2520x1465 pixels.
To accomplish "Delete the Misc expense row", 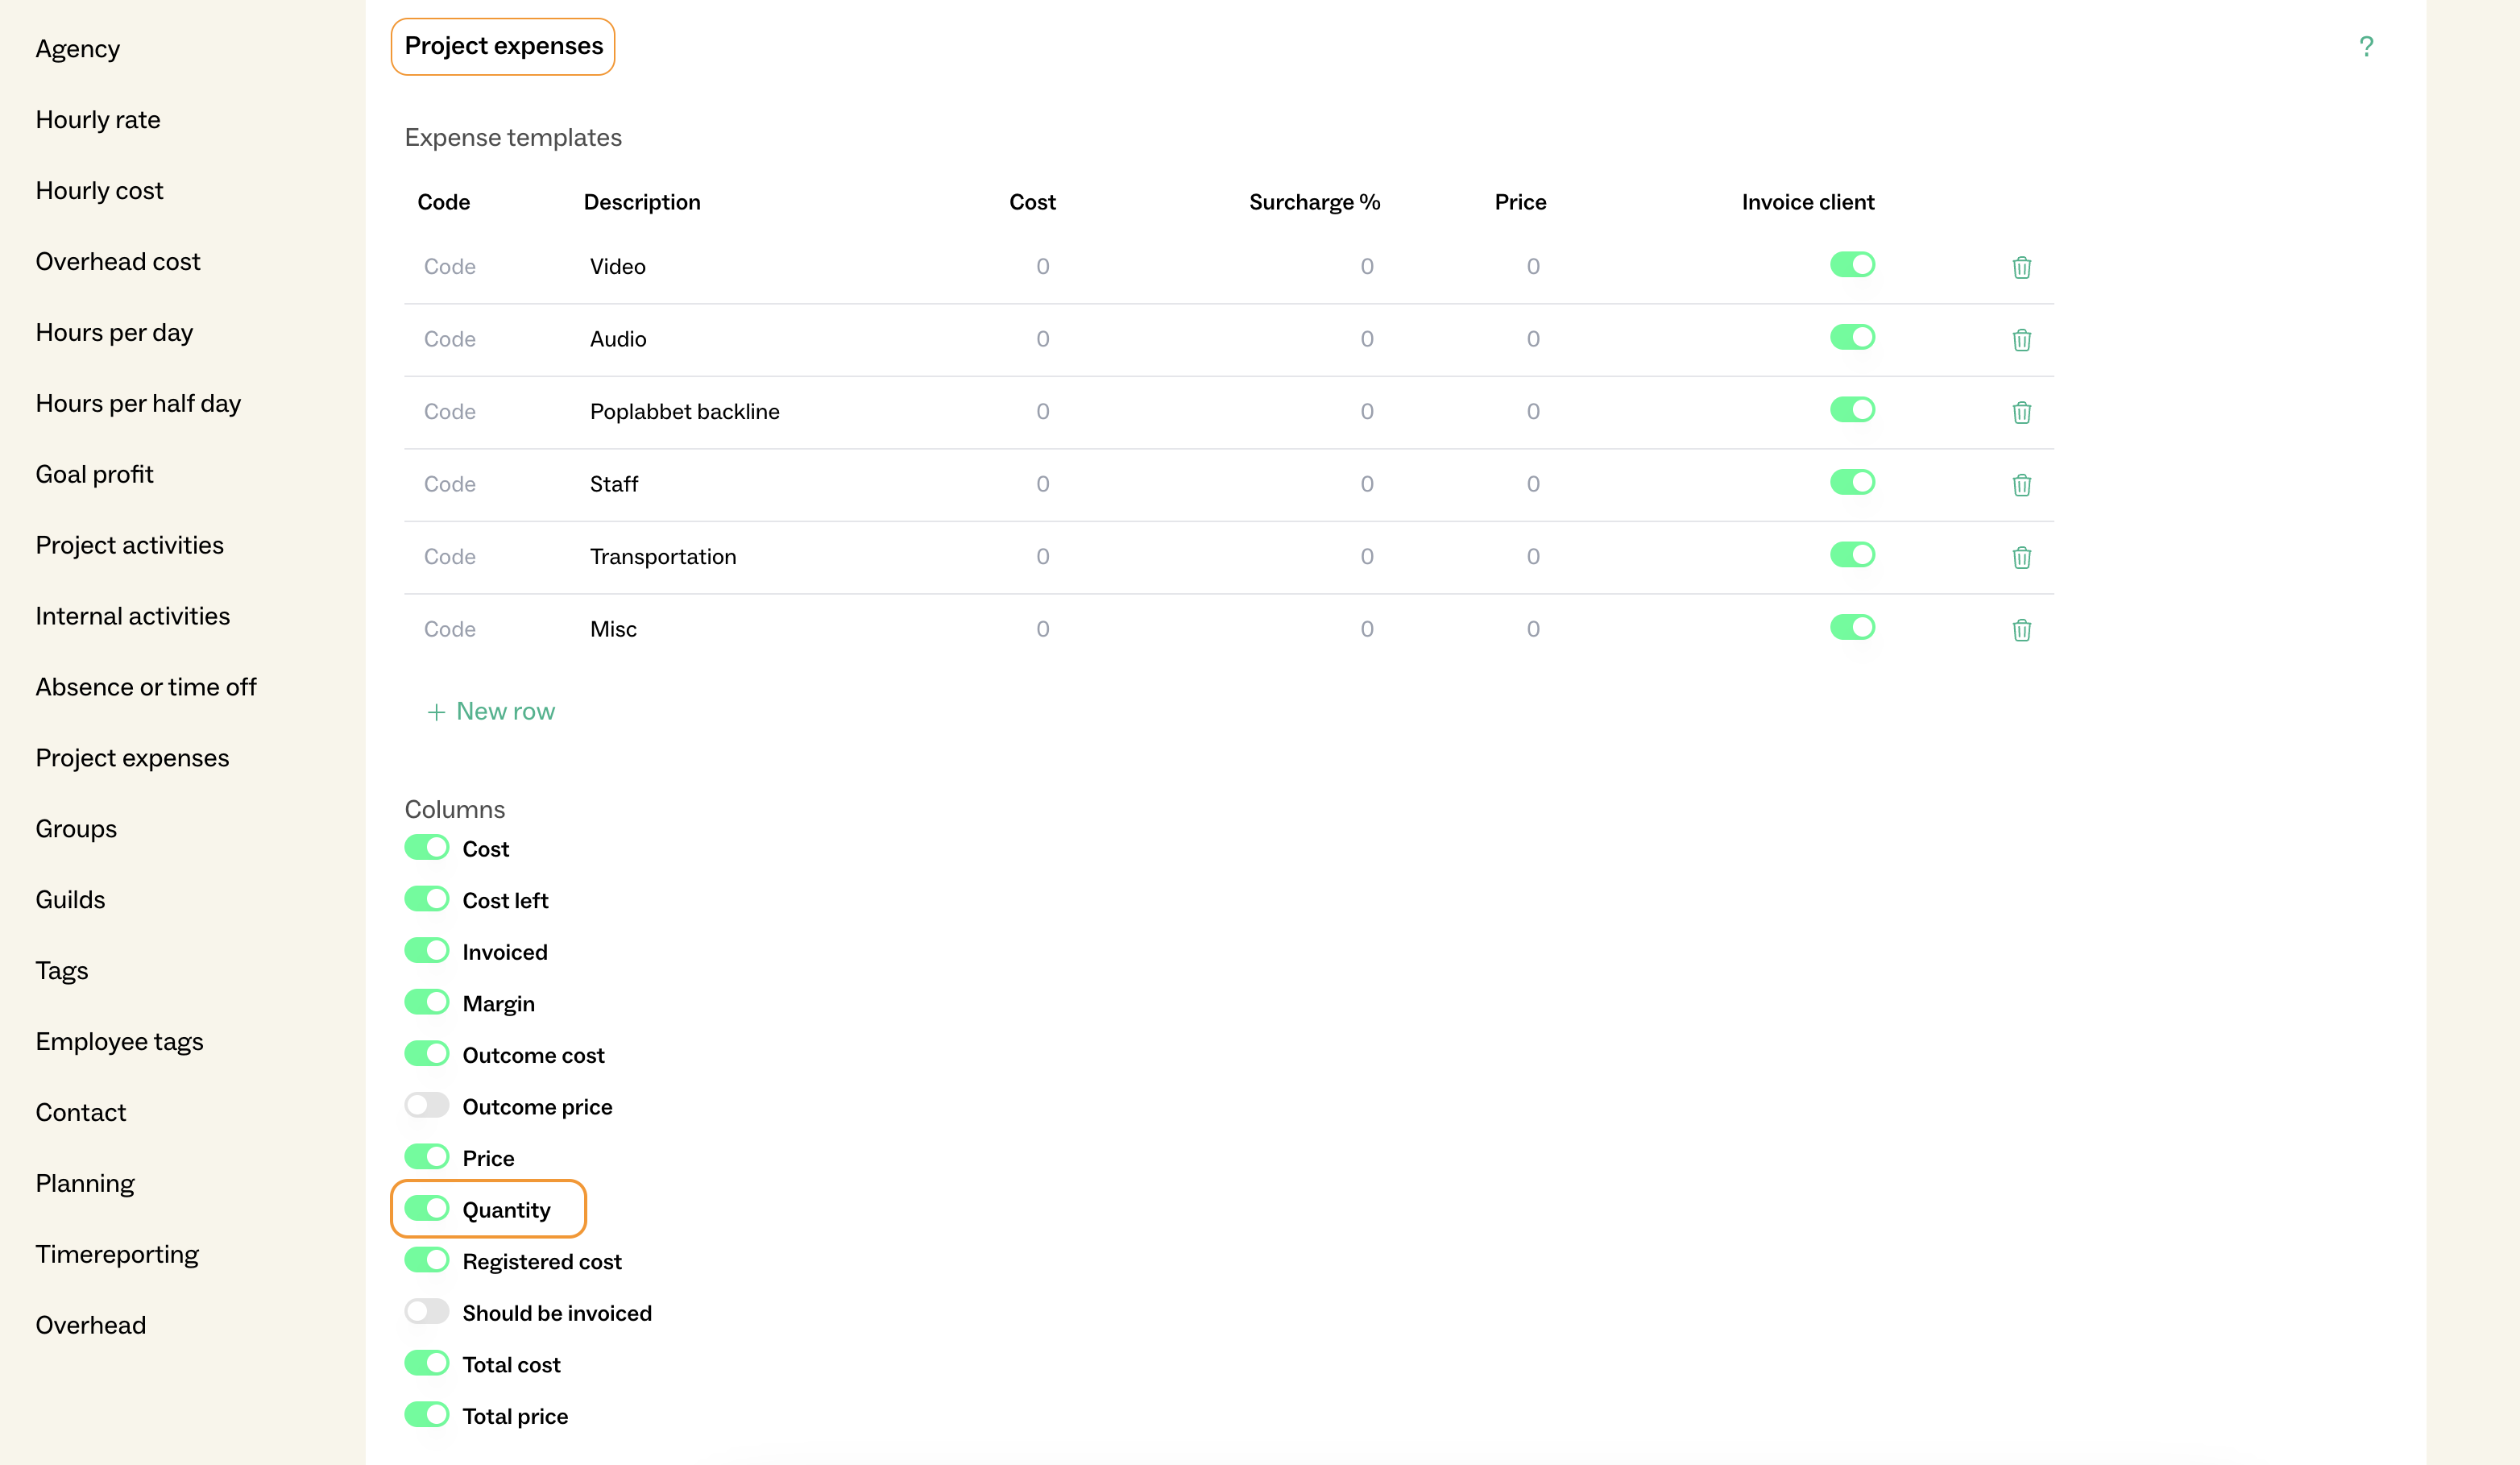I will [2021, 630].
